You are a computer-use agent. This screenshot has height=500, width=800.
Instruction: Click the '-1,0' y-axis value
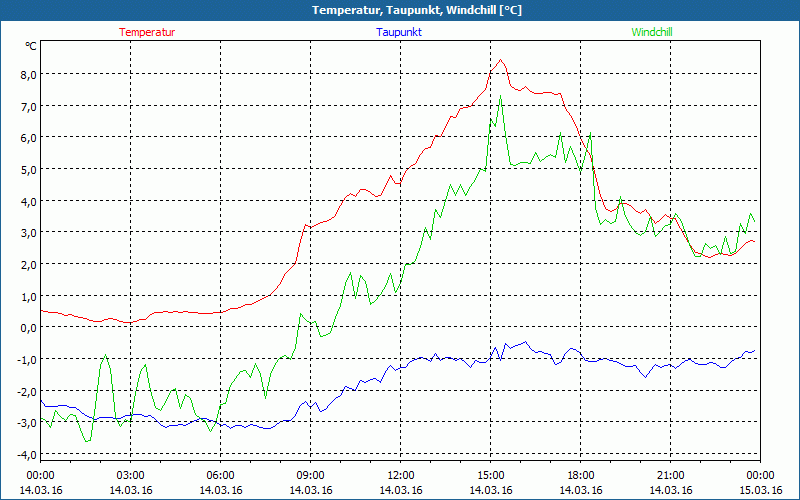[x=28, y=359]
